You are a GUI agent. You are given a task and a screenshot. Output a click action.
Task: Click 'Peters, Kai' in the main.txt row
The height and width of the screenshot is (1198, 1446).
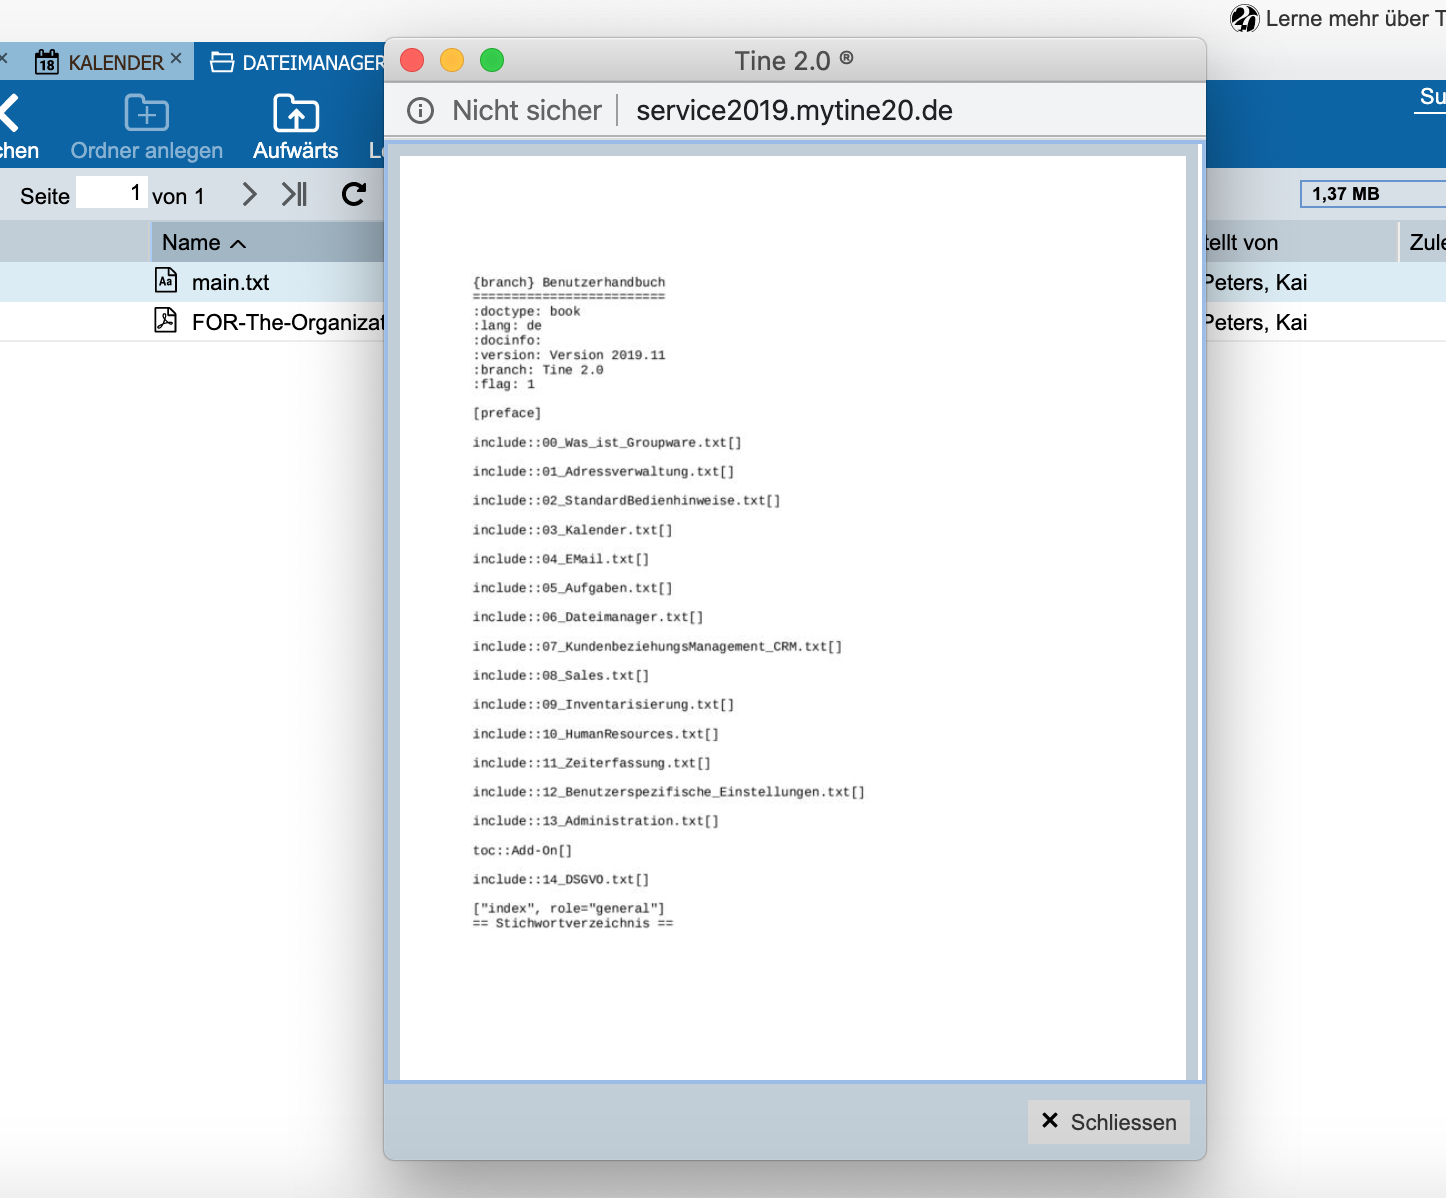point(1256,282)
